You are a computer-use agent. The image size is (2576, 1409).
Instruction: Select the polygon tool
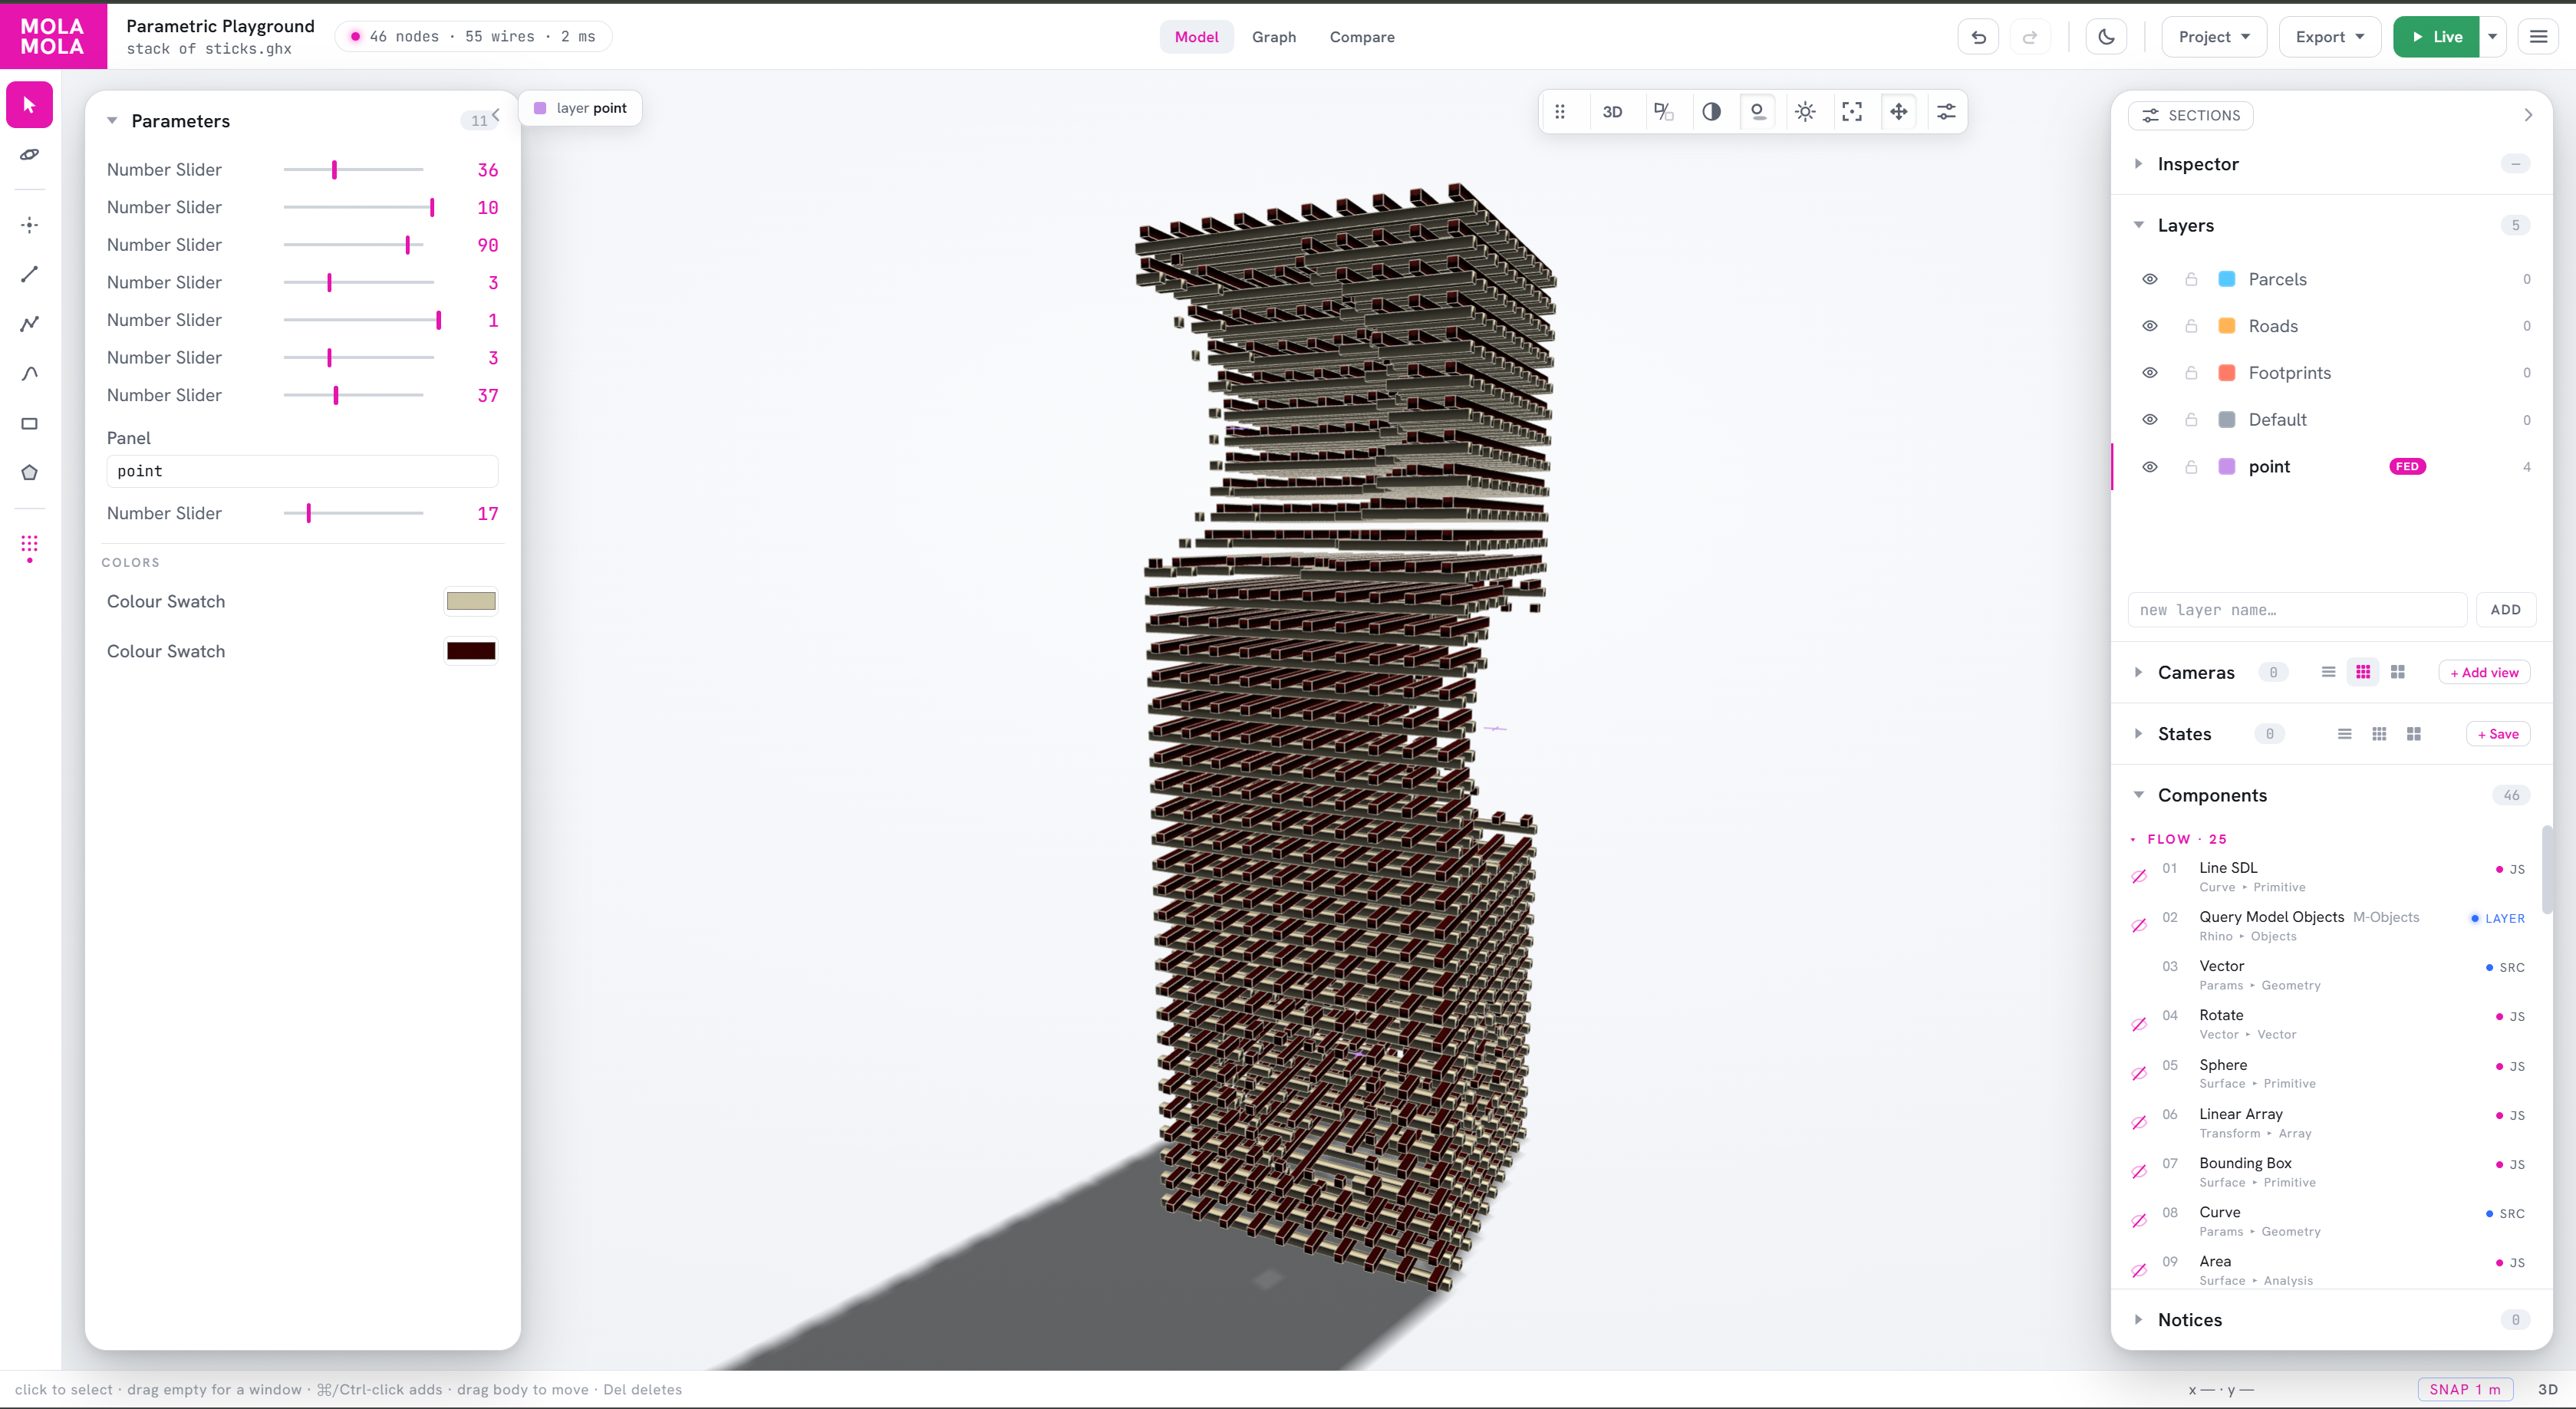[x=30, y=472]
